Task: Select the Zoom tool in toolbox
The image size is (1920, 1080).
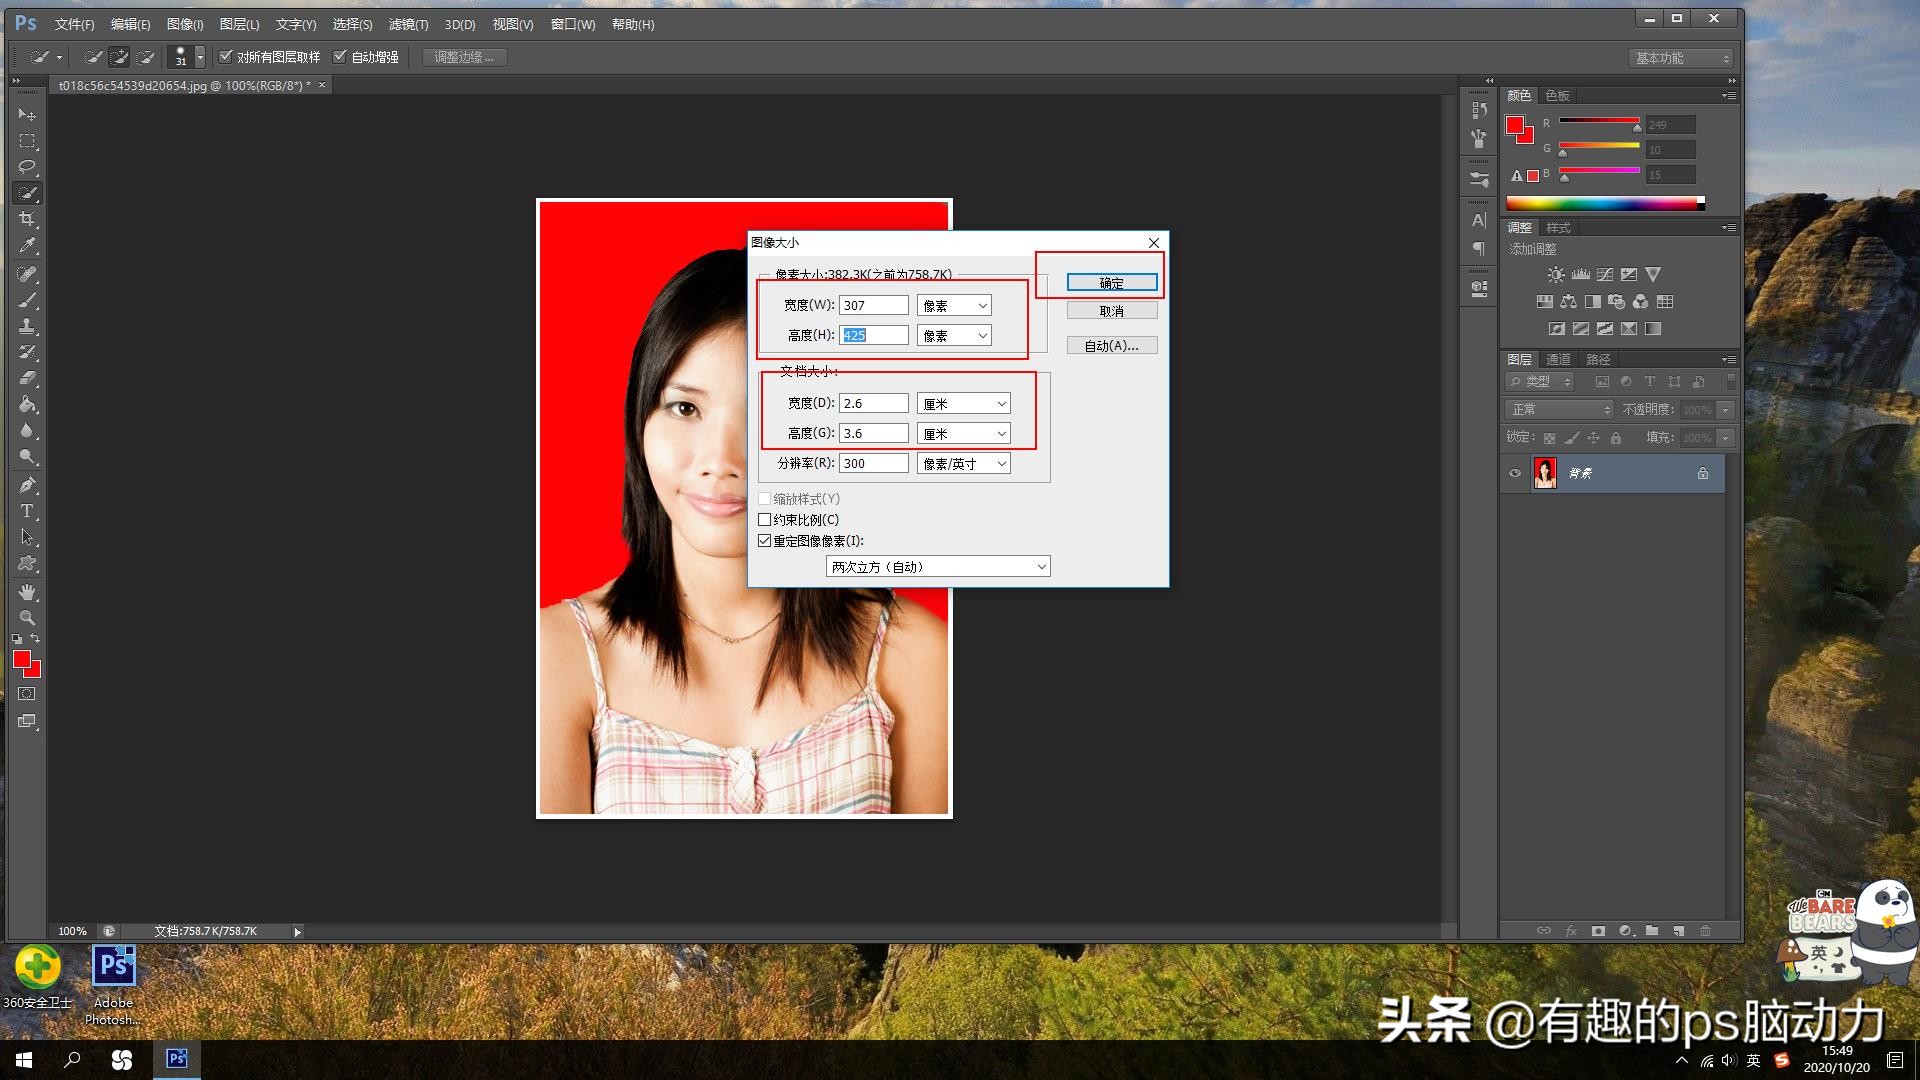Action: click(27, 618)
